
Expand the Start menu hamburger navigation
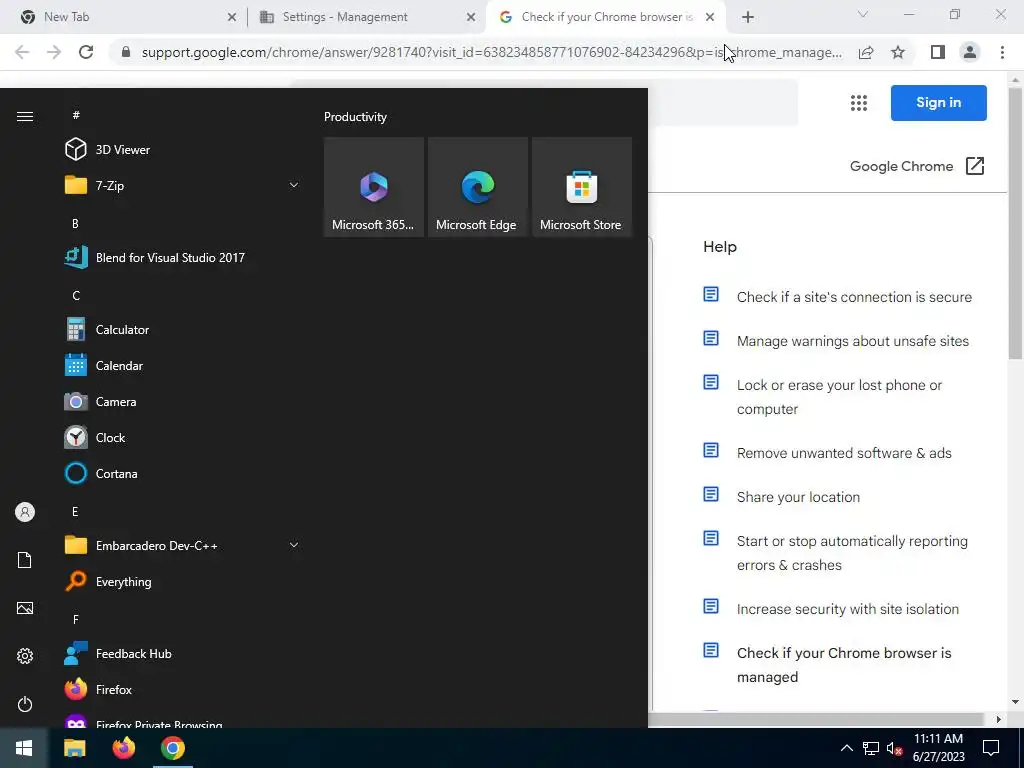(25, 116)
